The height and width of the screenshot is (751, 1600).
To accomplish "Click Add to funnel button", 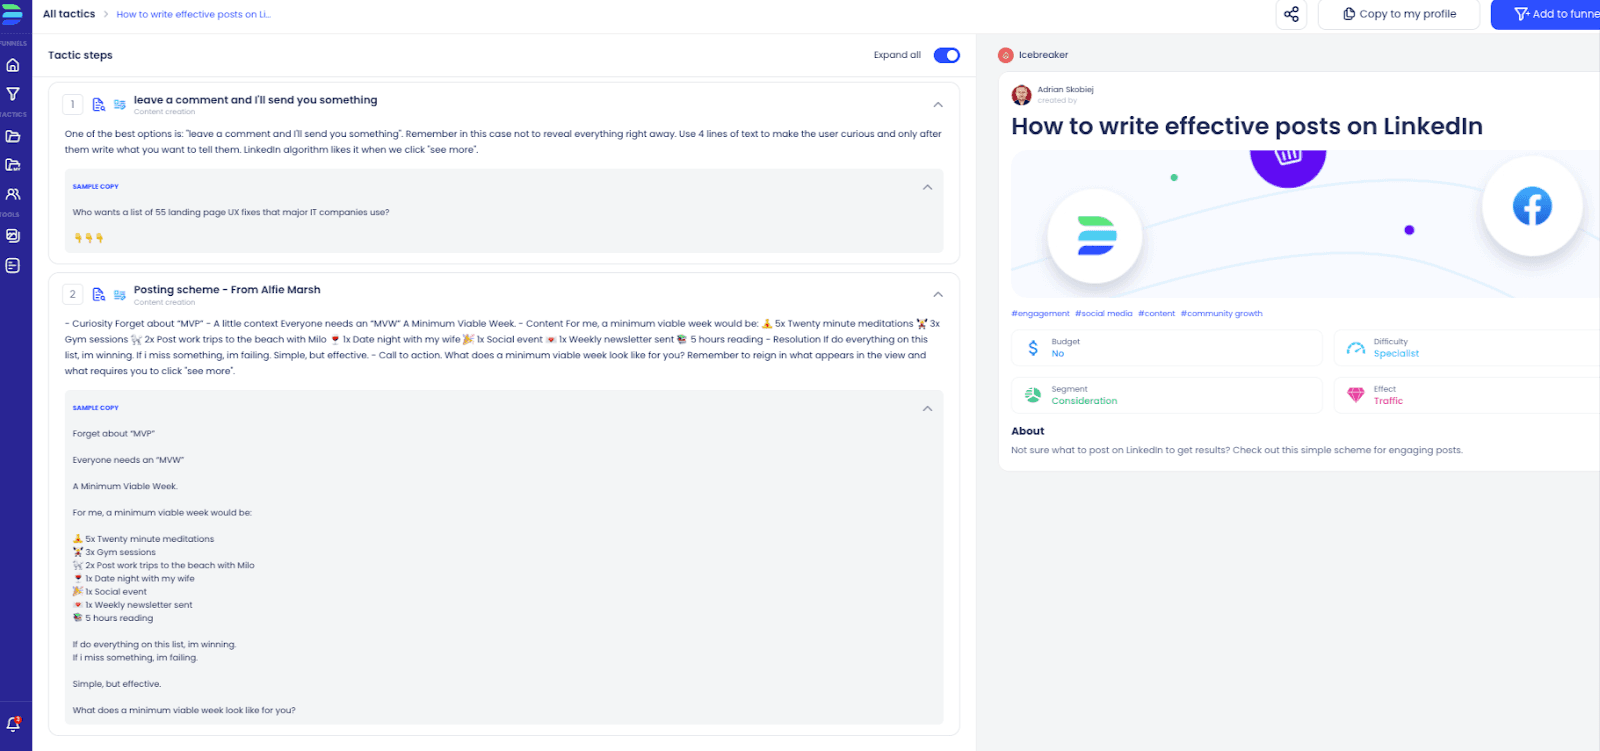I will coord(1546,14).
